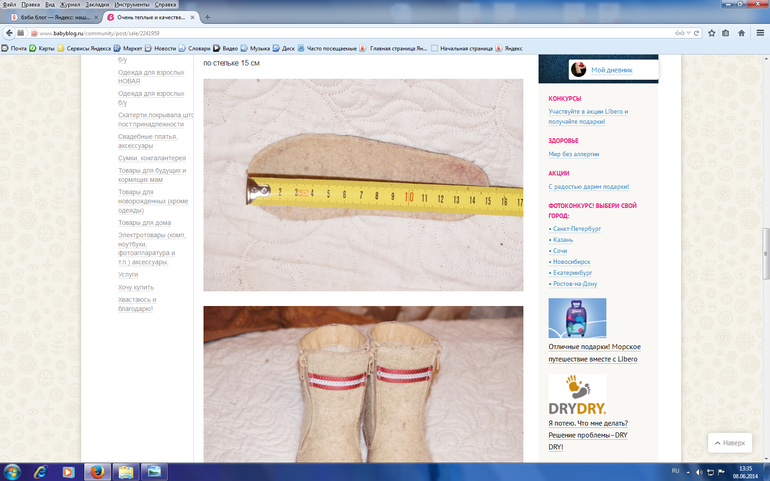Screen dimensions: 770x481
Task: Open 'Свадебные платья, аксессуары' category
Action: 147,141
